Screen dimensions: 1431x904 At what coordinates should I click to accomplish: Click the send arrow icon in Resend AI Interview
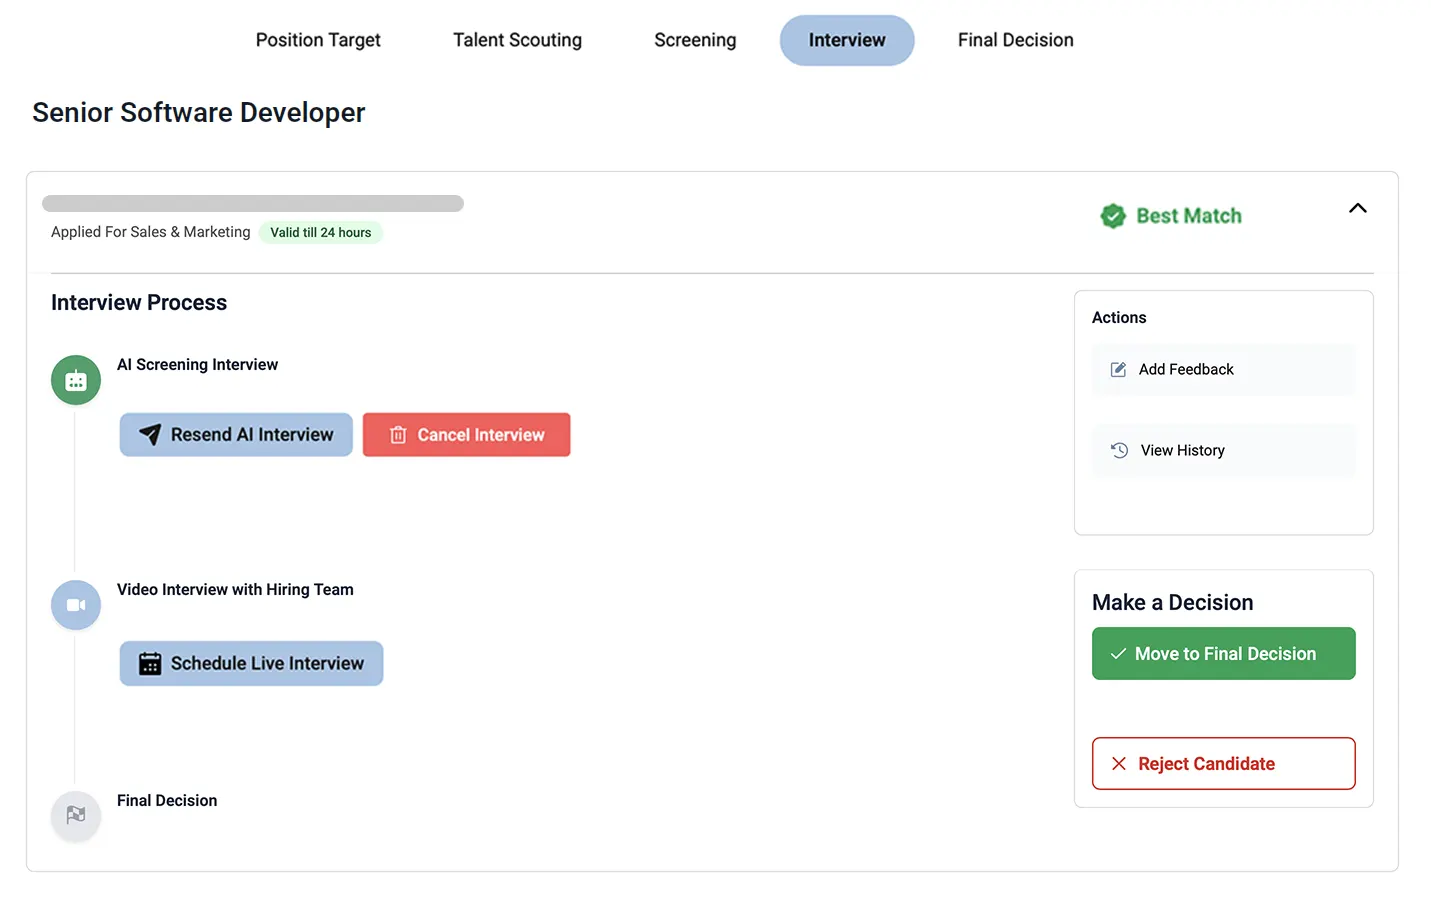150,434
